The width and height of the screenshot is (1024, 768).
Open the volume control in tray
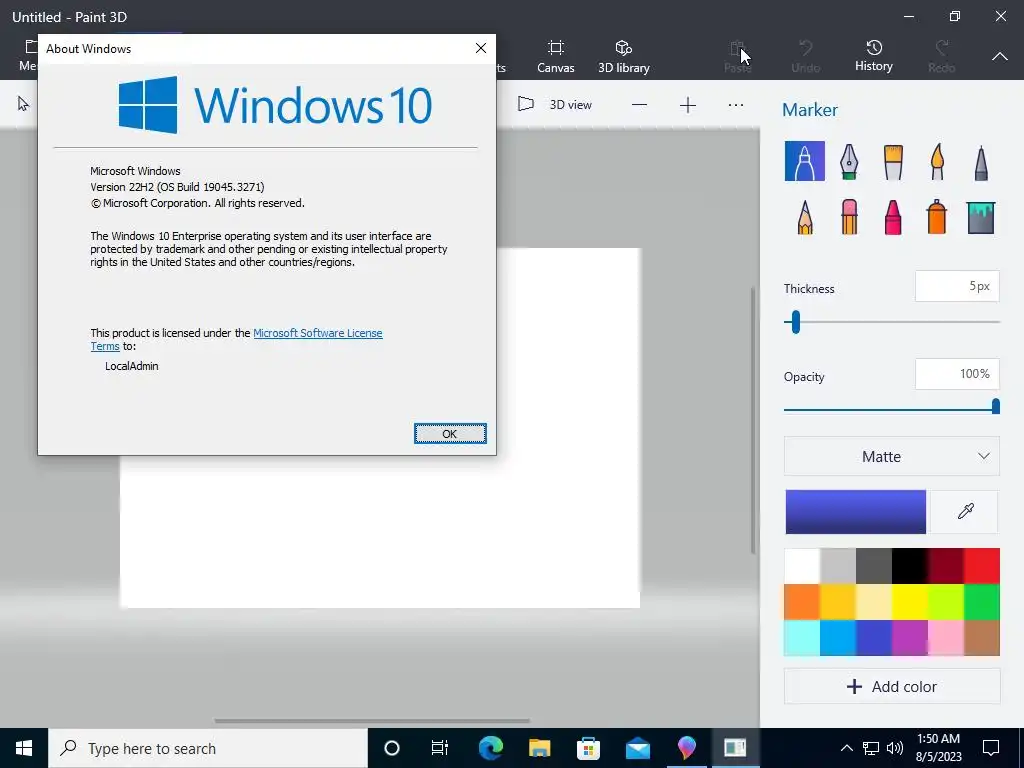pos(895,748)
